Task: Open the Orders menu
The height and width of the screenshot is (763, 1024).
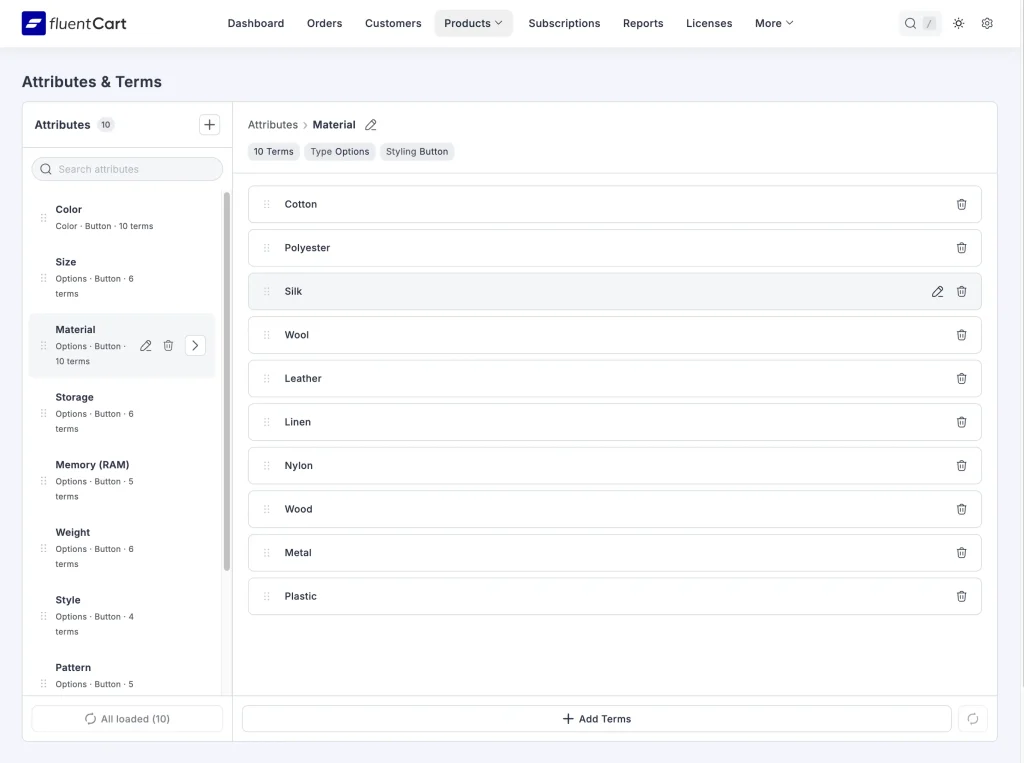Action: (x=325, y=24)
